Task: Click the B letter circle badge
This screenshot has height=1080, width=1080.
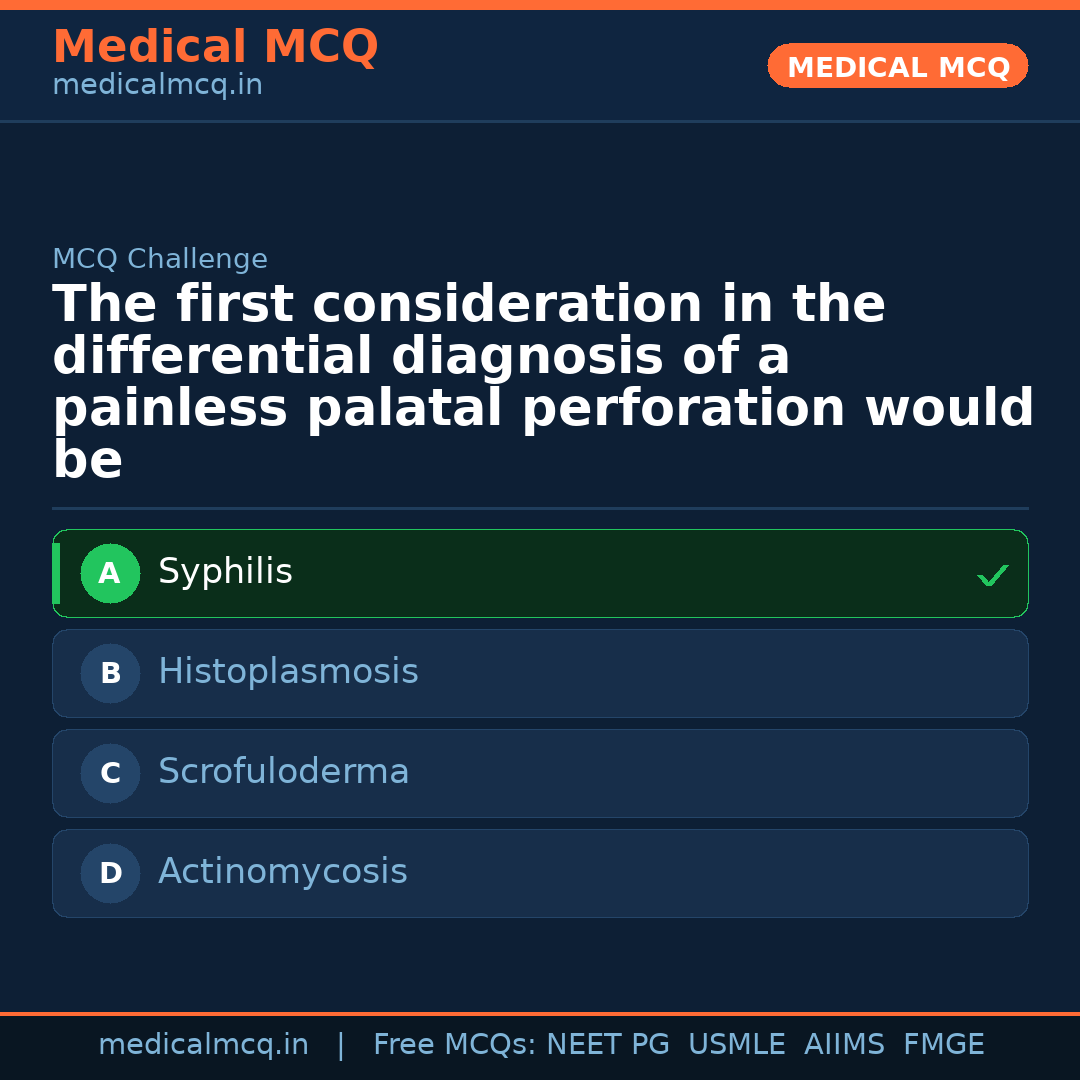Action: [110, 674]
